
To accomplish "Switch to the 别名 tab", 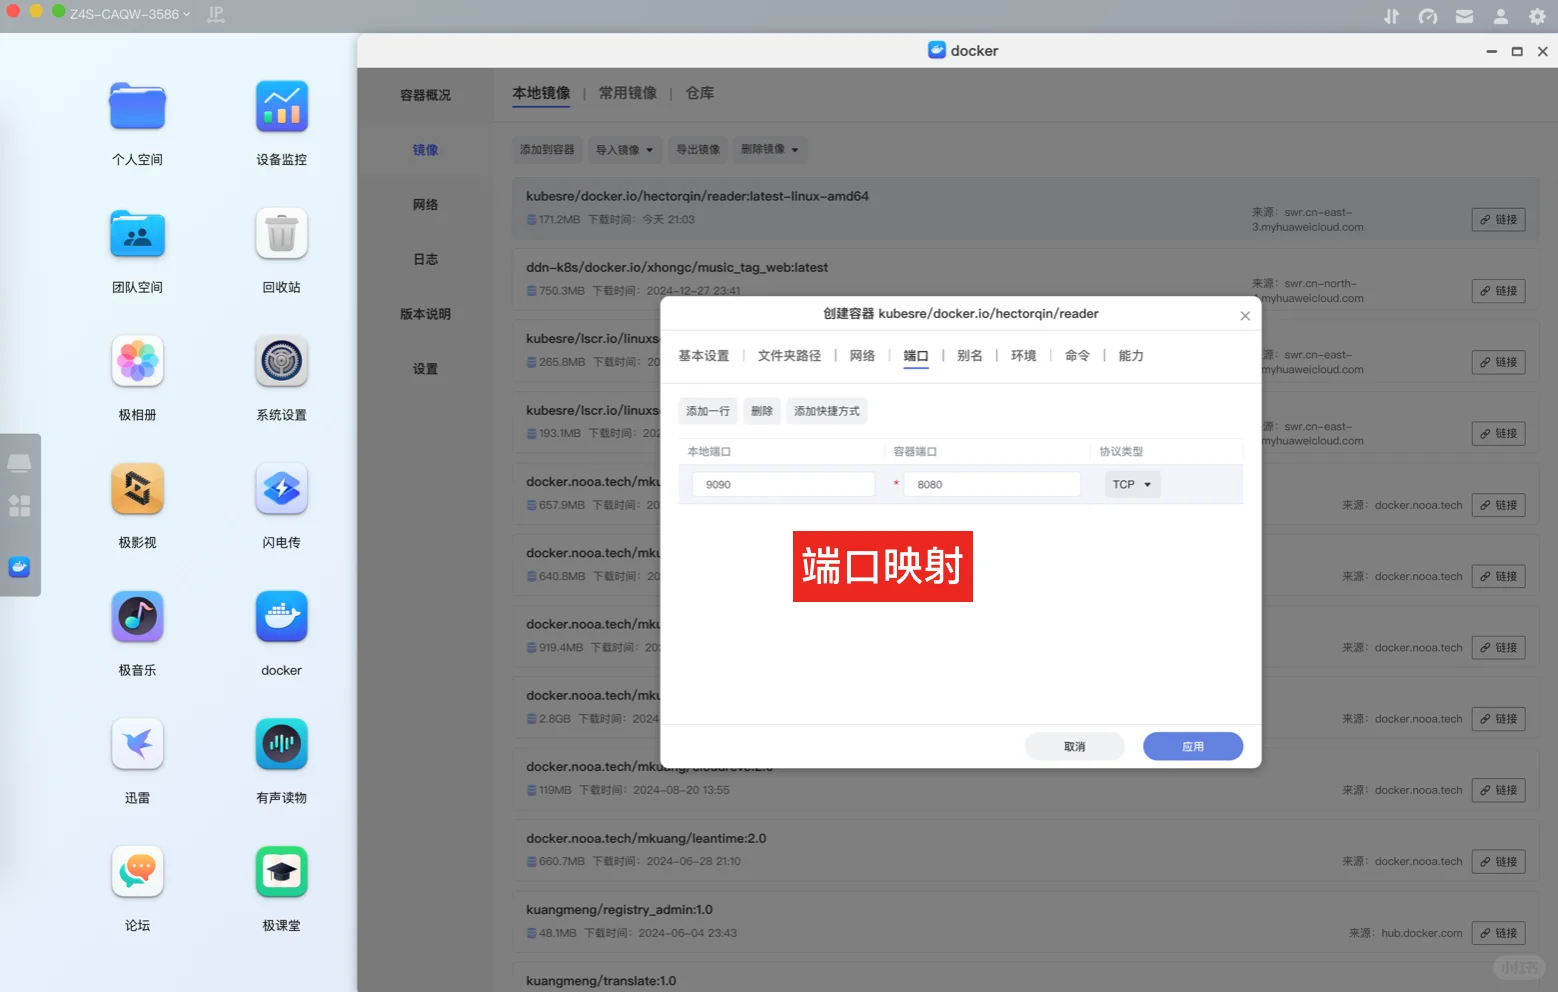I will click(x=970, y=356).
